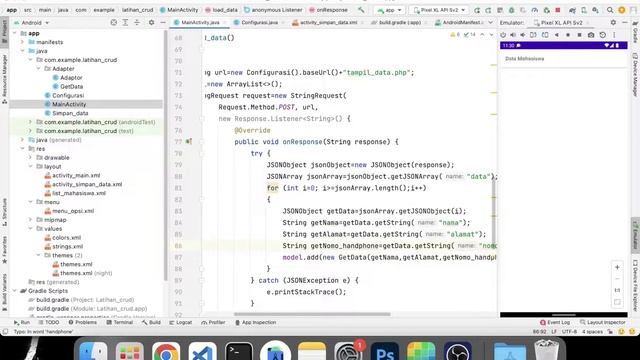Click the red Stop button in toolbar
The height and width of the screenshot is (360, 640).
pyautogui.click(x=558, y=10)
